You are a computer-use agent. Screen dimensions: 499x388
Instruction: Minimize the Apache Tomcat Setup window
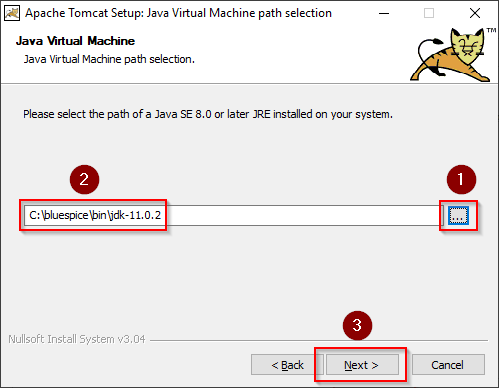pos(384,13)
